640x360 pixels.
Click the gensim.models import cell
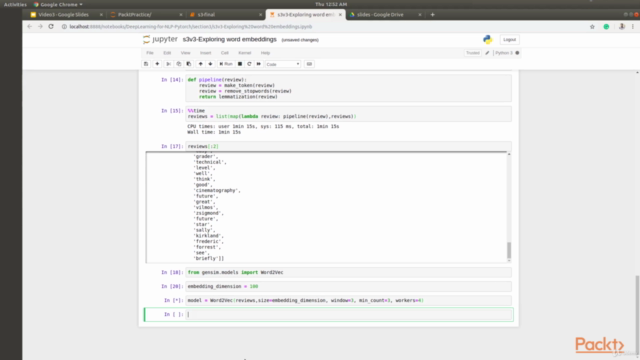pyautogui.click(x=349, y=272)
